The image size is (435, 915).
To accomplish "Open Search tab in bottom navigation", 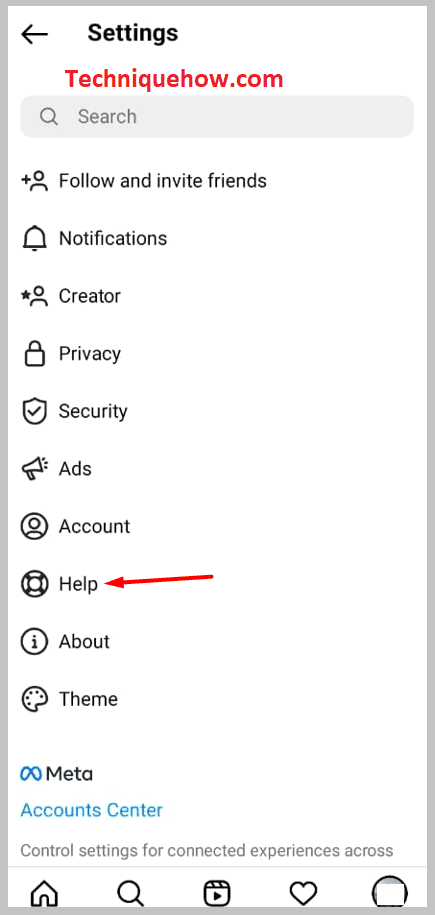I will 130,893.
